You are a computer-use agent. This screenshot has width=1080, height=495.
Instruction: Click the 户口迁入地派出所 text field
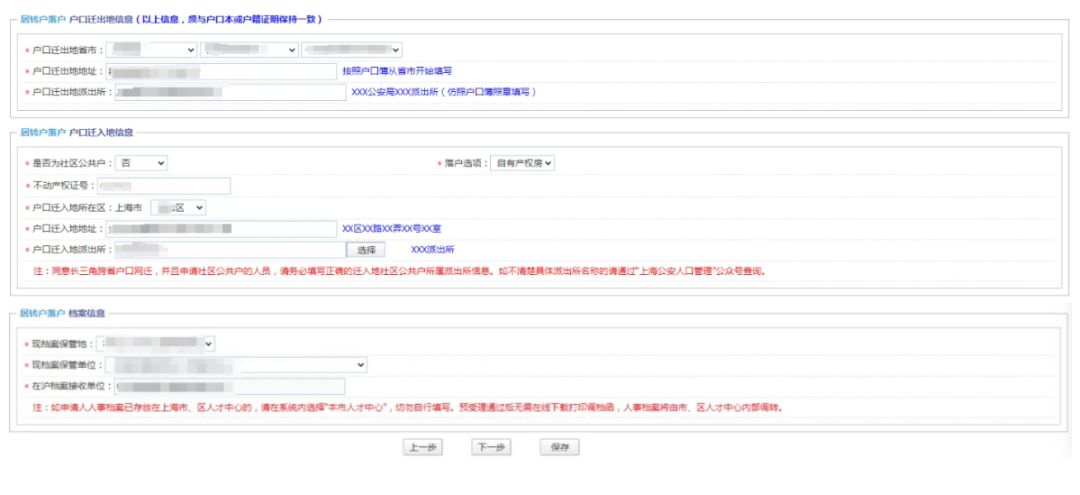228,249
